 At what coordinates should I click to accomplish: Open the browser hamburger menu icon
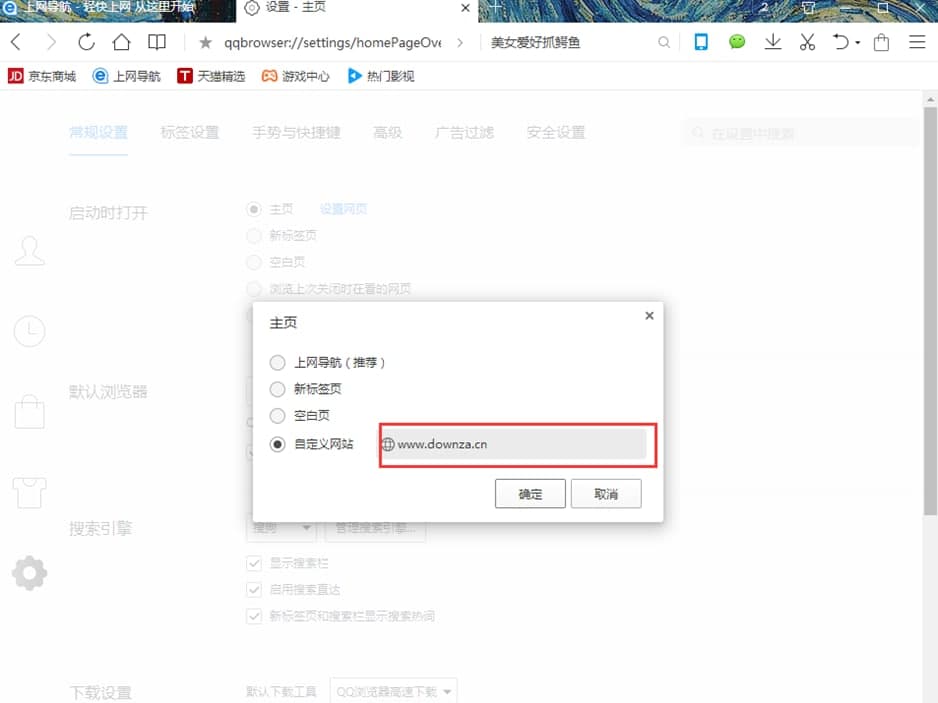pyautogui.click(x=917, y=42)
